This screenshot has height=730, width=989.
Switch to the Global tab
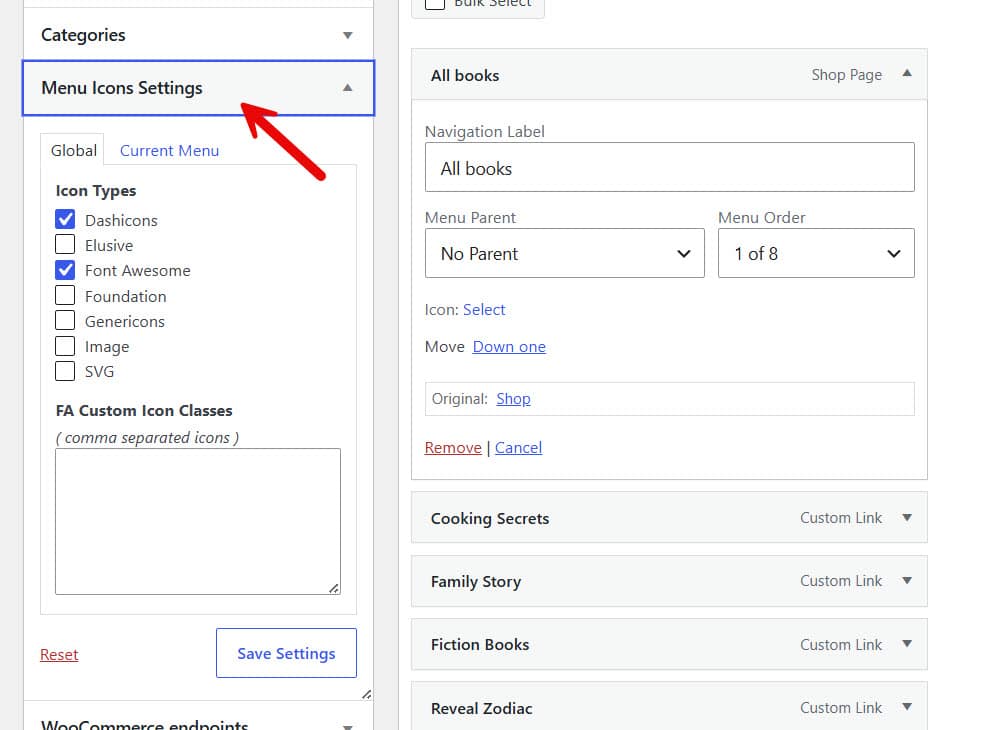click(x=73, y=150)
